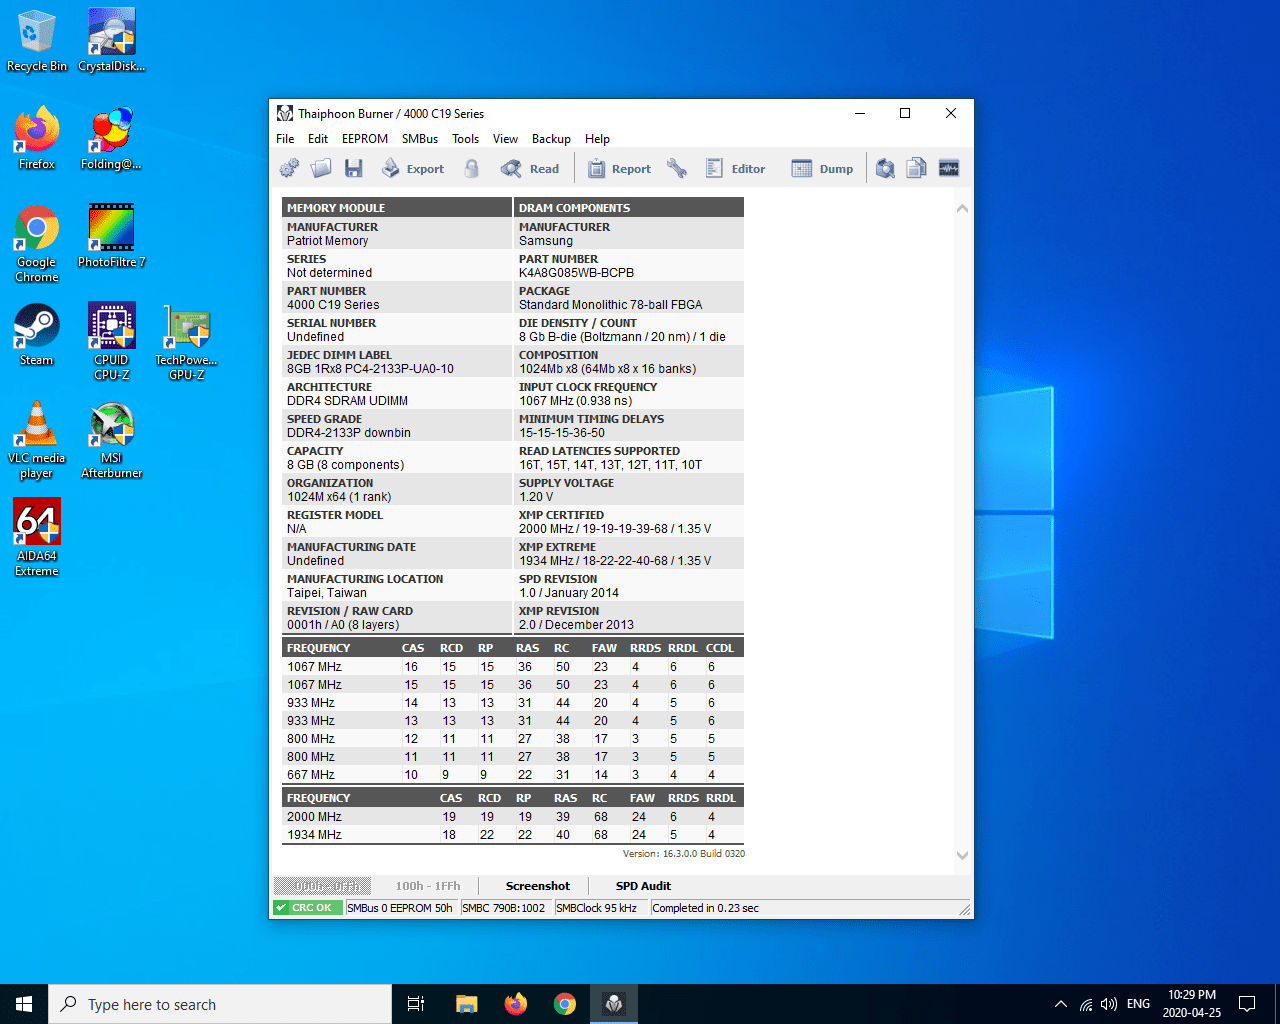Click the magnifier search icon in toolbar
This screenshot has width=1280, height=1024.
[885, 169]
